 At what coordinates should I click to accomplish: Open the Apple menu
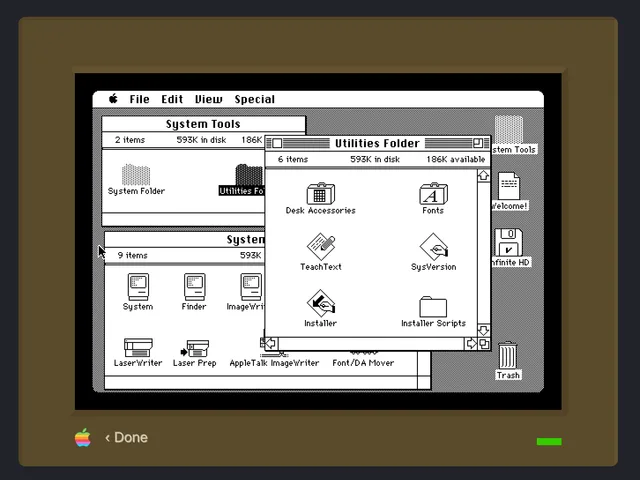(113, 99)
